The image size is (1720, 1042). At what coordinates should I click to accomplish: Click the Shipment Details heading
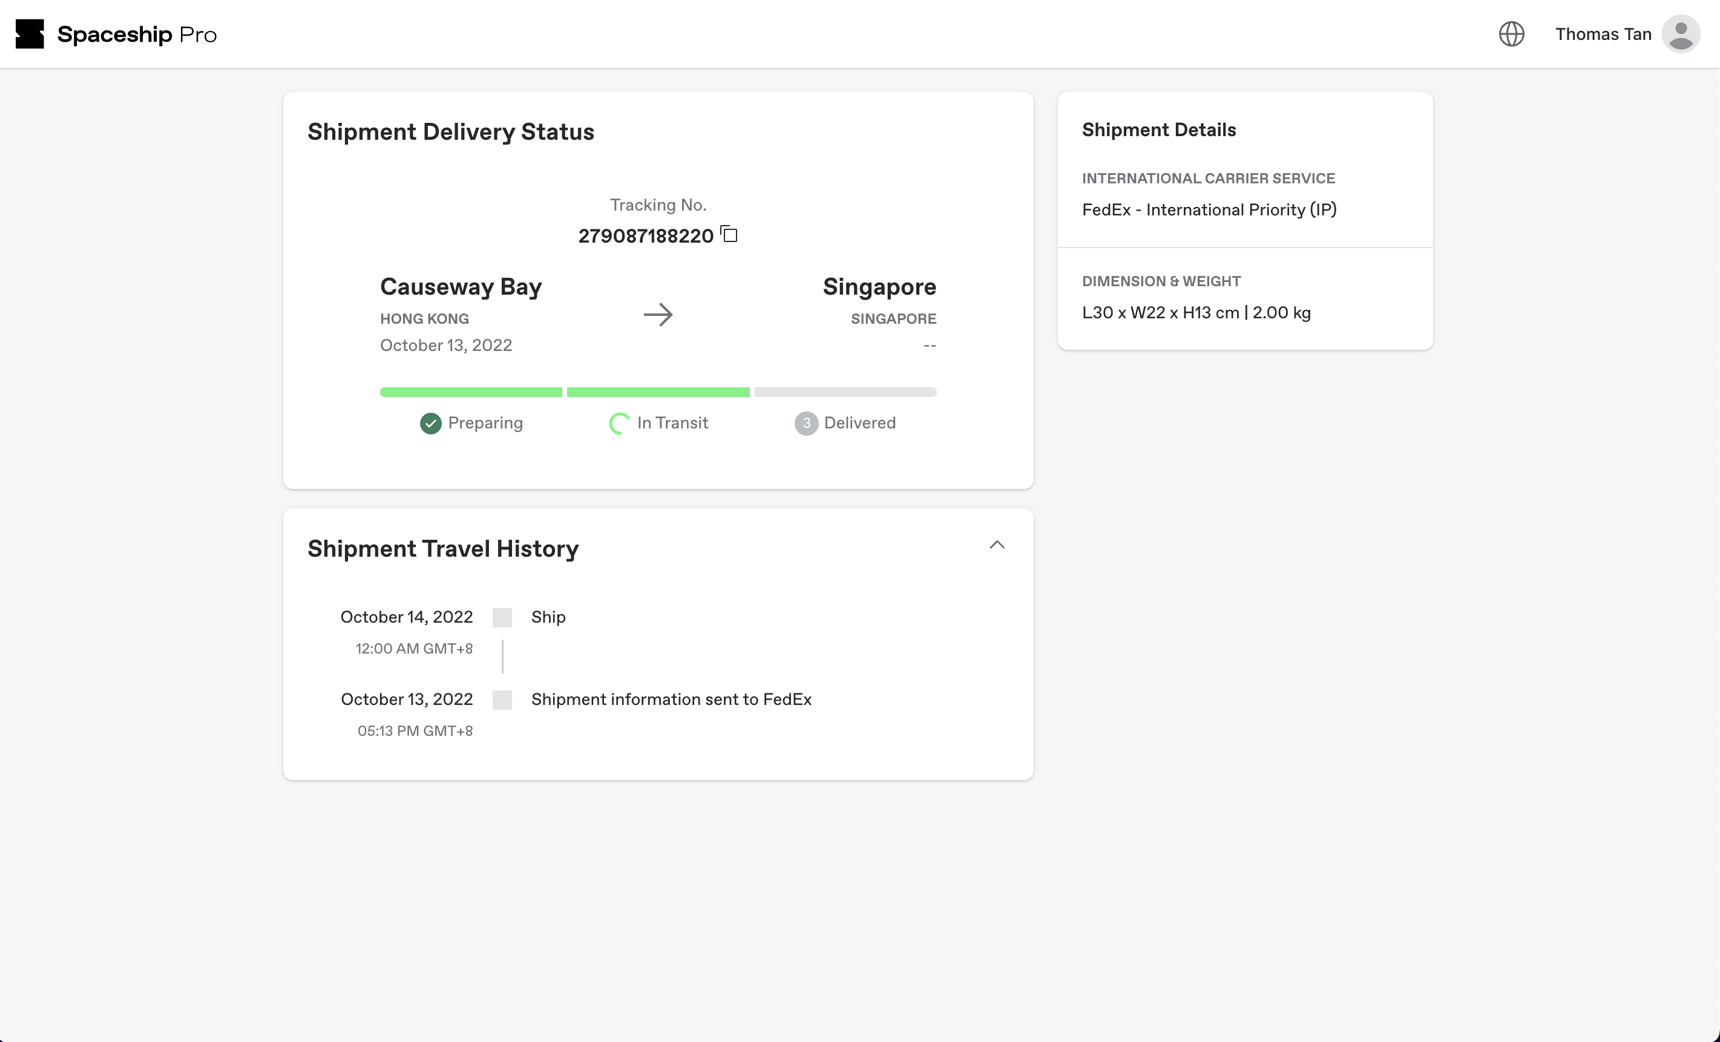click(x=1158, y=129)
